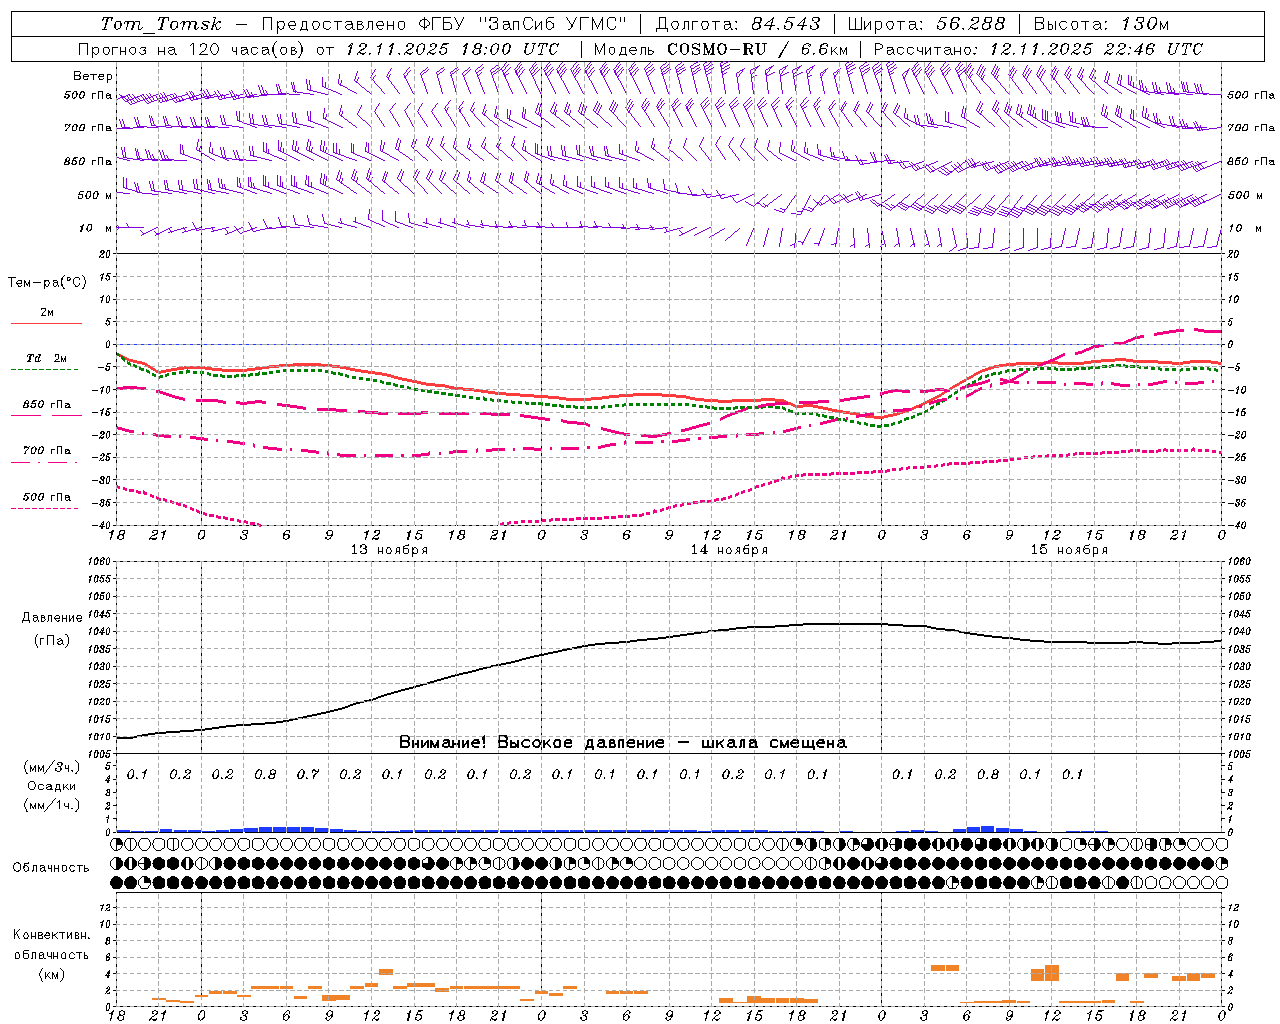Click the 1060 value on left pressure axis
This screenshot has height=1024, width=1280.
point(98,562)
